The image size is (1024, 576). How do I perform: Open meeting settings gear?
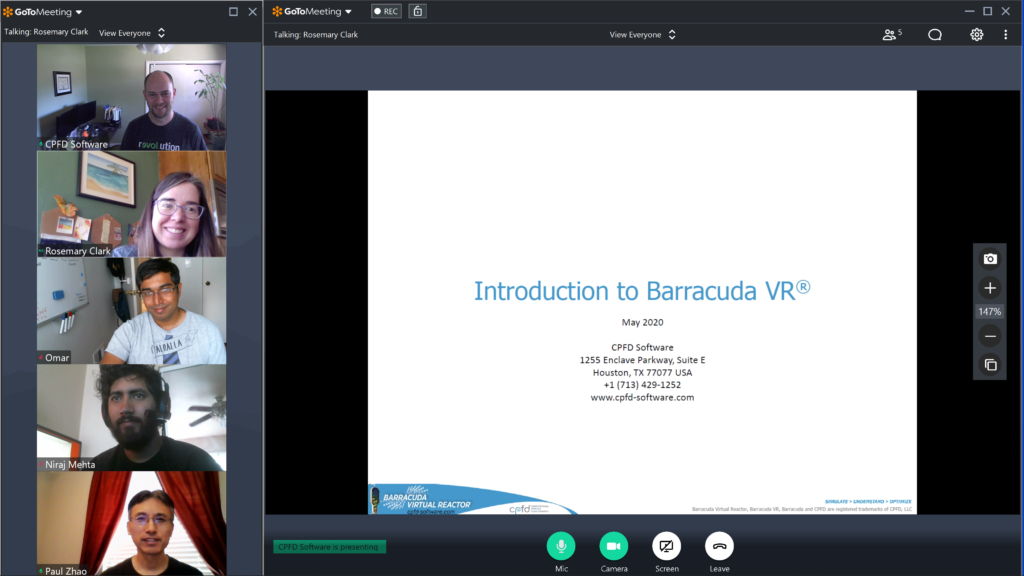point(978,33)
